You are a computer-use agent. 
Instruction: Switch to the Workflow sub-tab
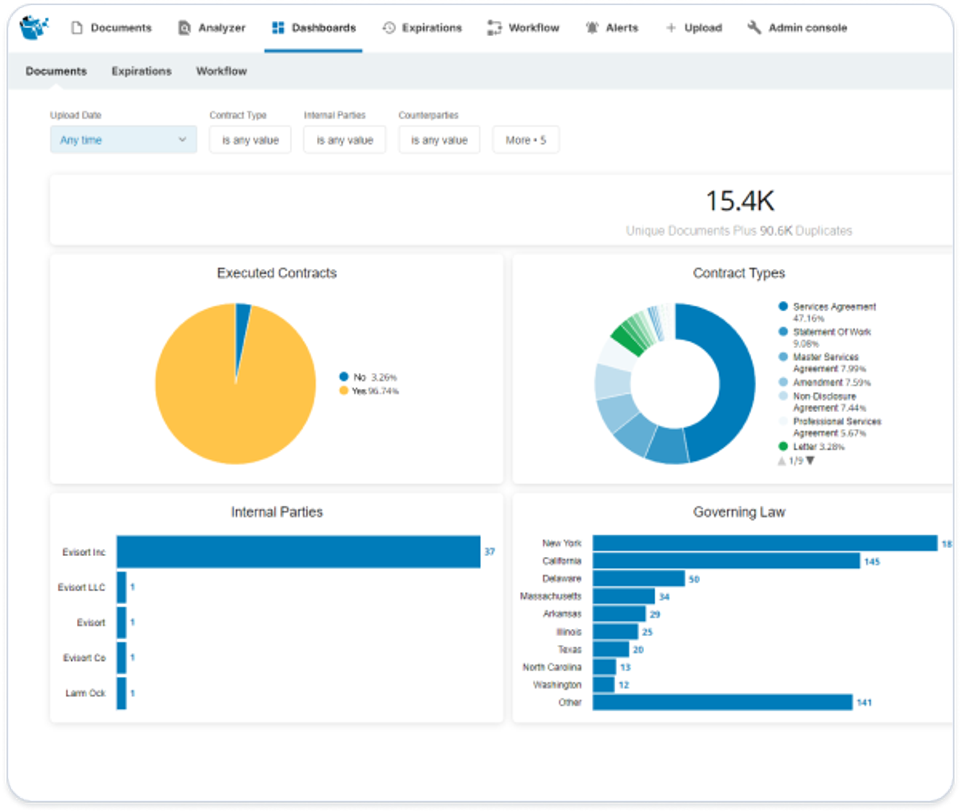tap(221, 71)
